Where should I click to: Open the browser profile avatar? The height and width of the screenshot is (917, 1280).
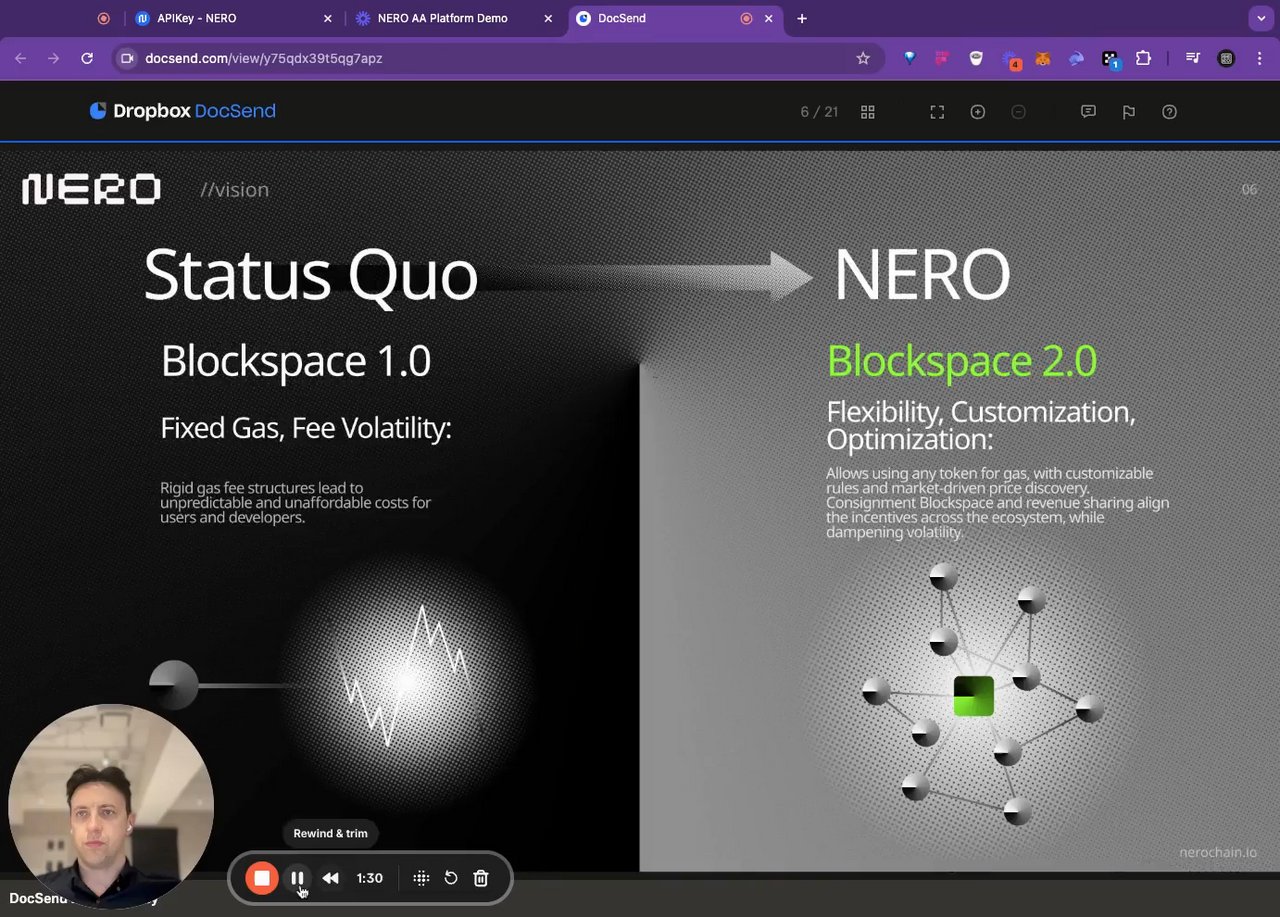click(1226, 58)
